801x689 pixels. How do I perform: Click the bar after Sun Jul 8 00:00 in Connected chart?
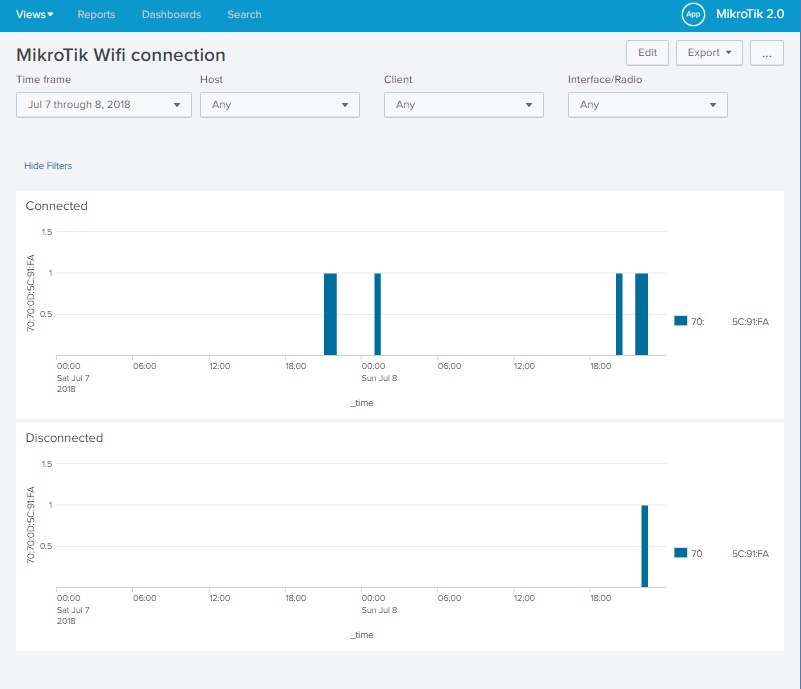[x=378, y=314]
